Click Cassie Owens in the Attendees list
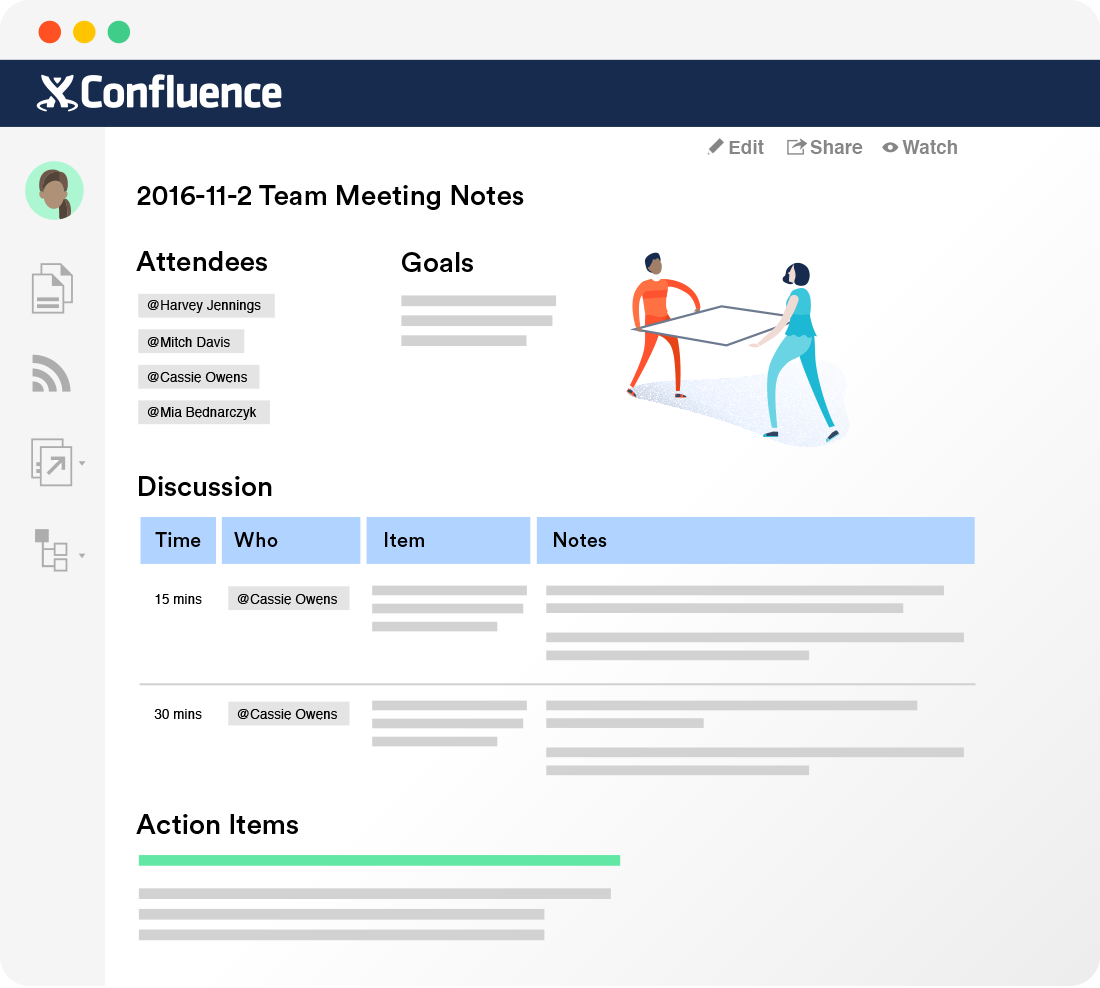Viewport: 1100px width, 988px height. [x=198, y=377]
